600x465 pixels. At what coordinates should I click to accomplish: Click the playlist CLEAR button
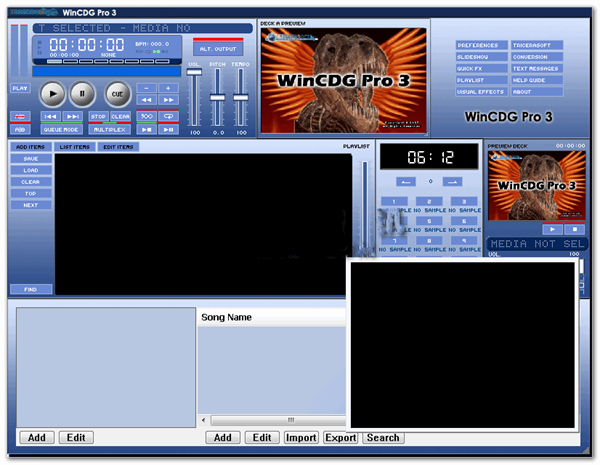[31, 182]
